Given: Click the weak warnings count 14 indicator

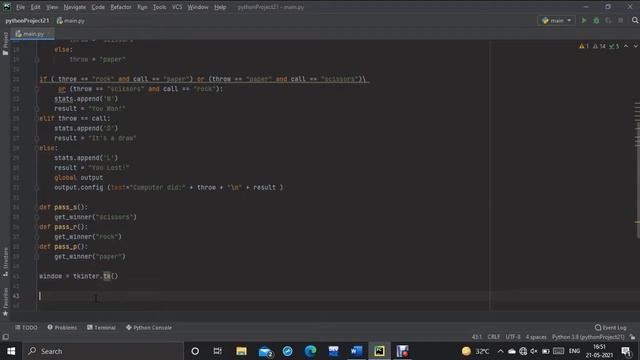Looking at the screenshot, I should 599,46.
